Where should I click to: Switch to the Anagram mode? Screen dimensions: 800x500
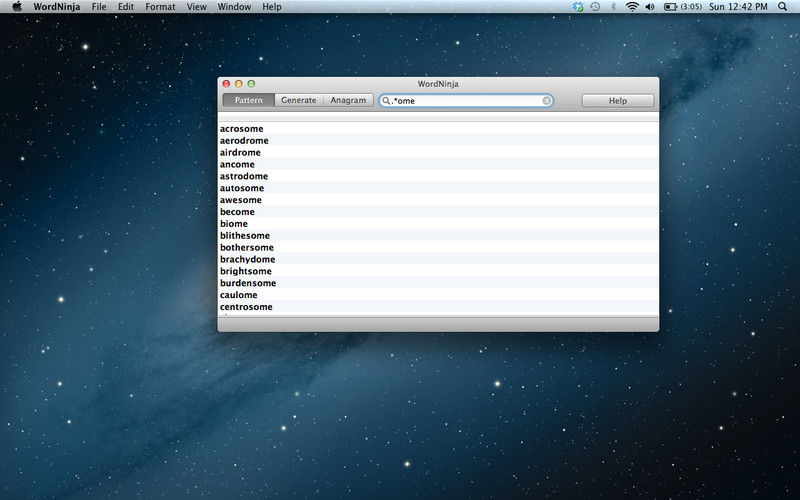coord(348,100)
